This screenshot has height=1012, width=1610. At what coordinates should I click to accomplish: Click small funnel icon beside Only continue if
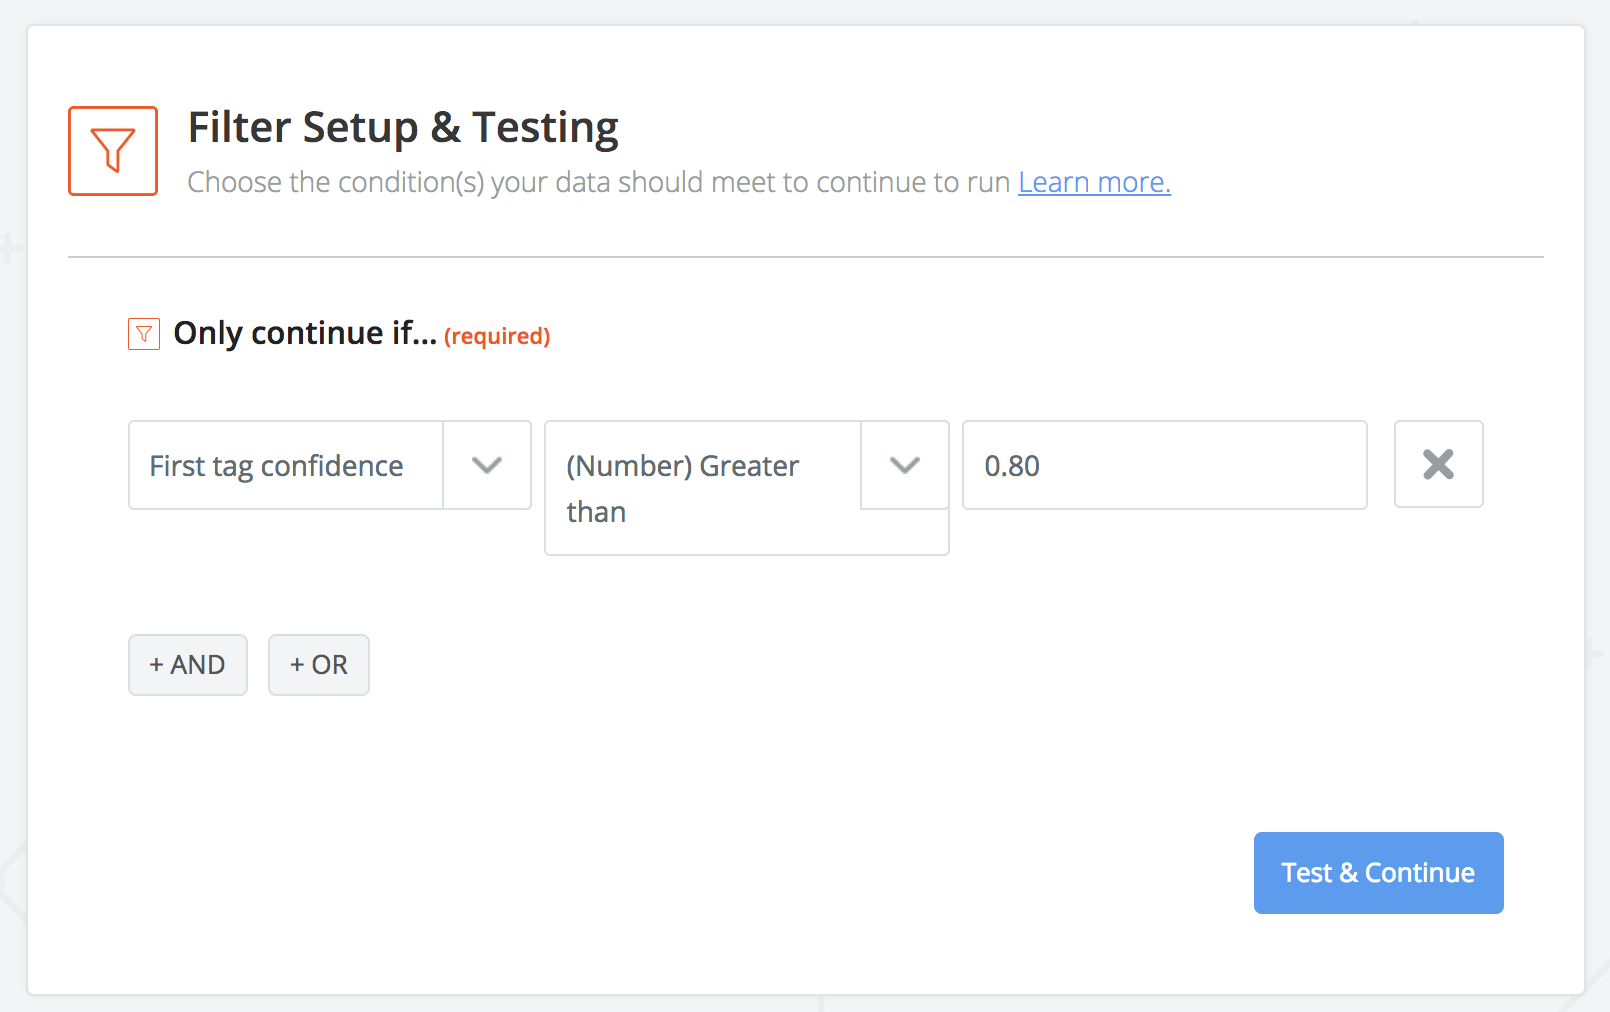point(144,334)
